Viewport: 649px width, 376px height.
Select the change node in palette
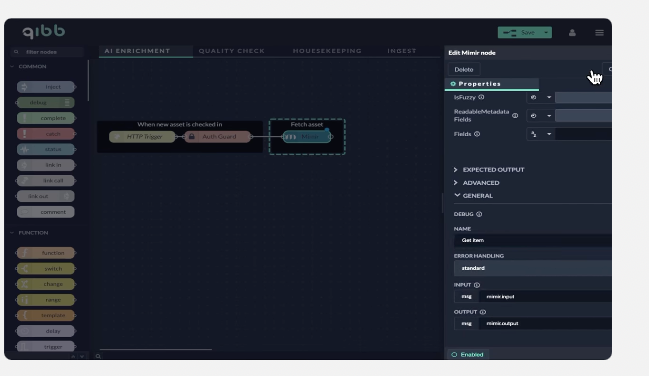click(x=46, y=284)
